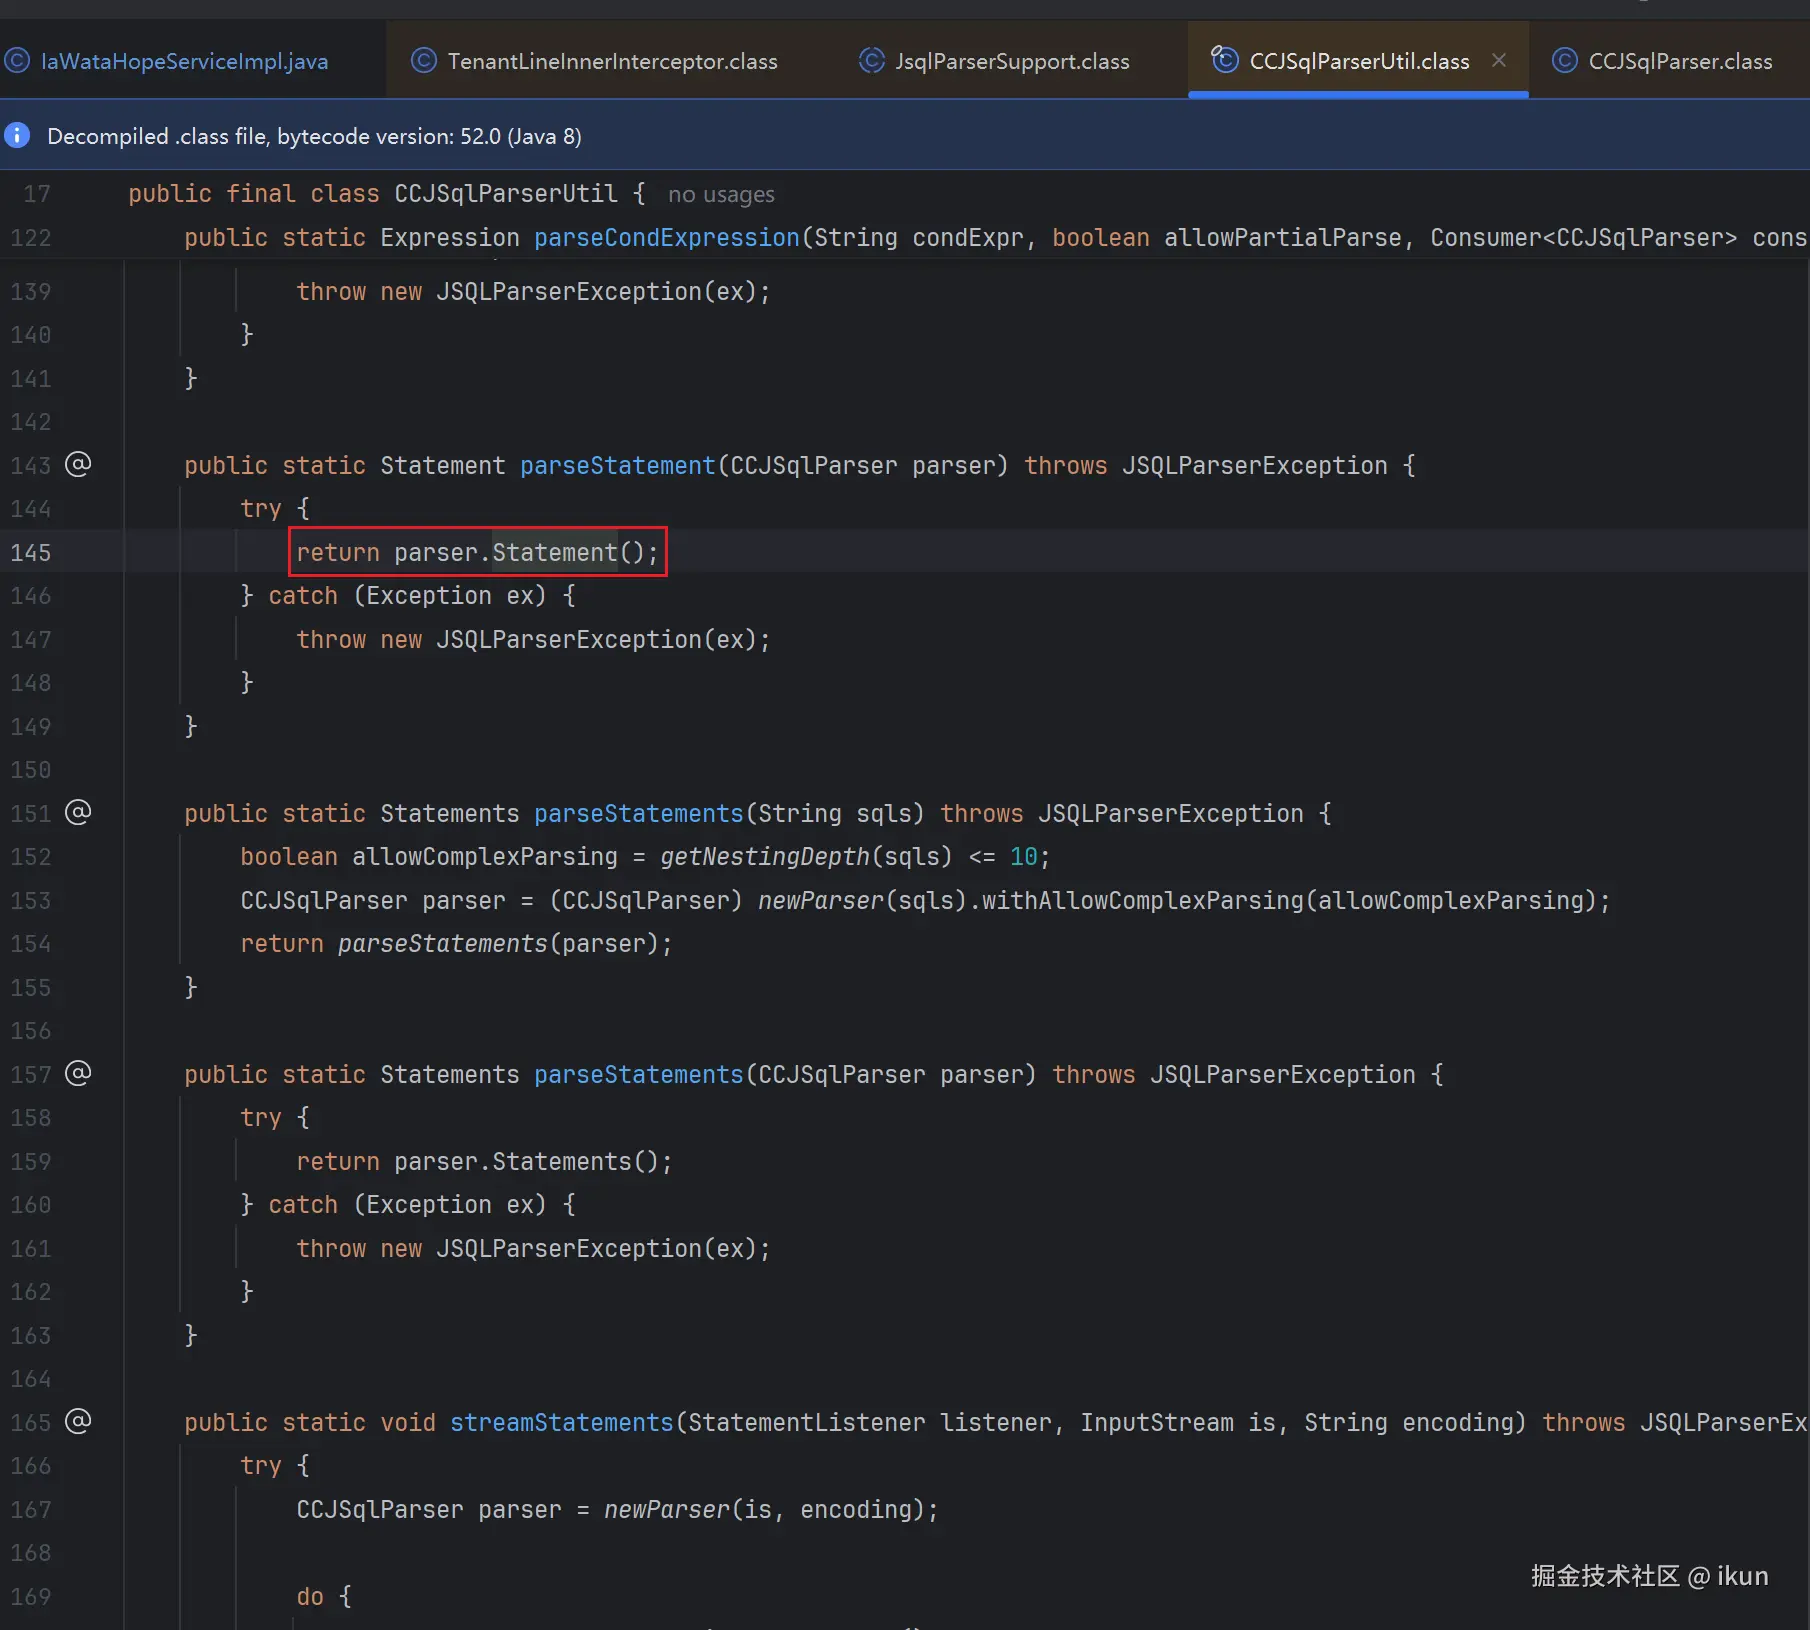This screenshot has width=1810, height=1630.
Task: Click the 'try' keyword on line 166
Action: point(261,1465)
